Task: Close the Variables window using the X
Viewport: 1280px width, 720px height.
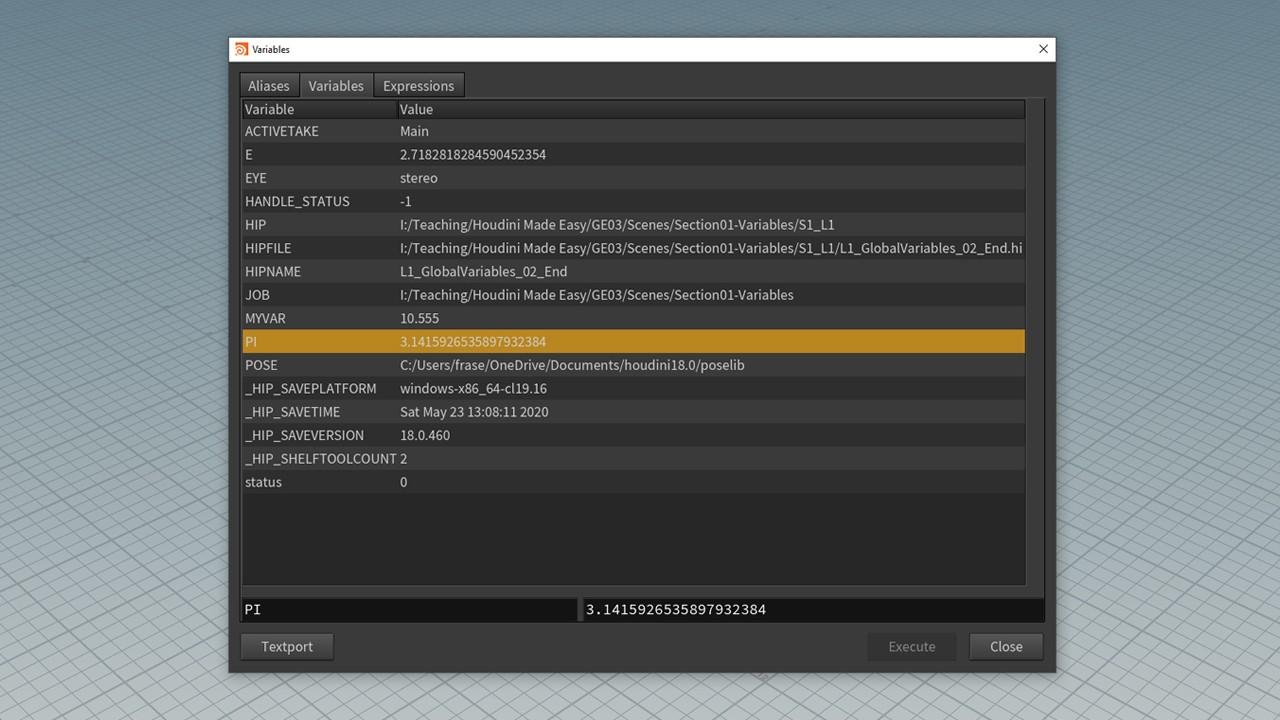Action: (x=1043, y=49)
